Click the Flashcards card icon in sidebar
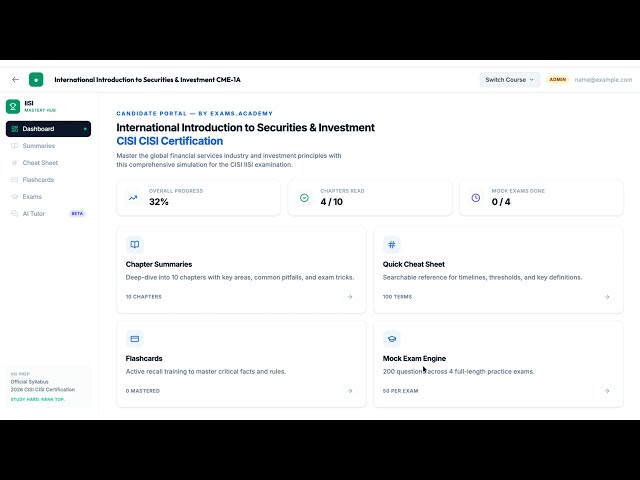The height and width of the screenshot is (480, 640). coord(15,180)
